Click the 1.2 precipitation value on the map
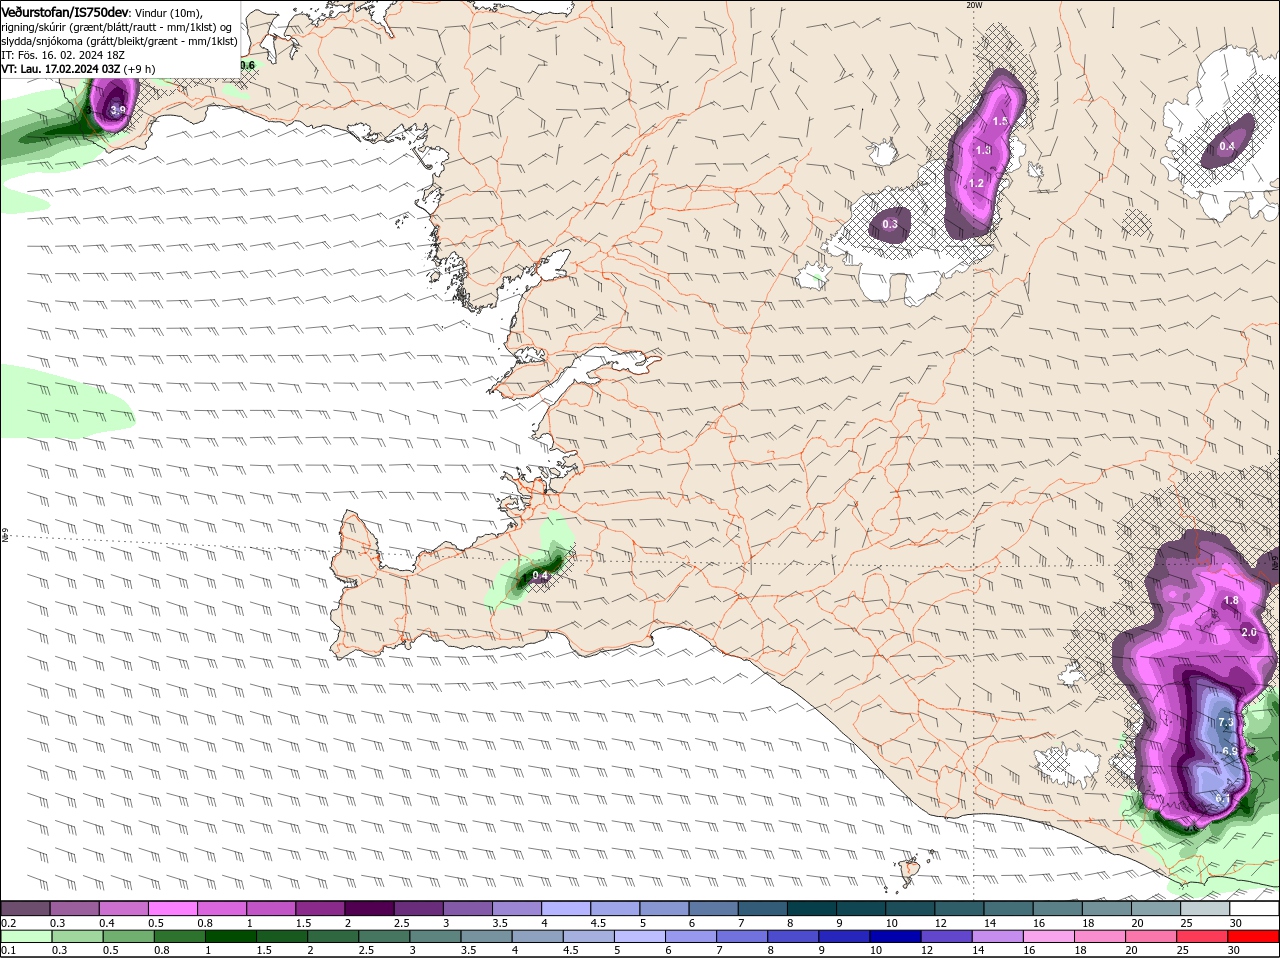The width and height of the screenshot is (1280, 958). 977,183
